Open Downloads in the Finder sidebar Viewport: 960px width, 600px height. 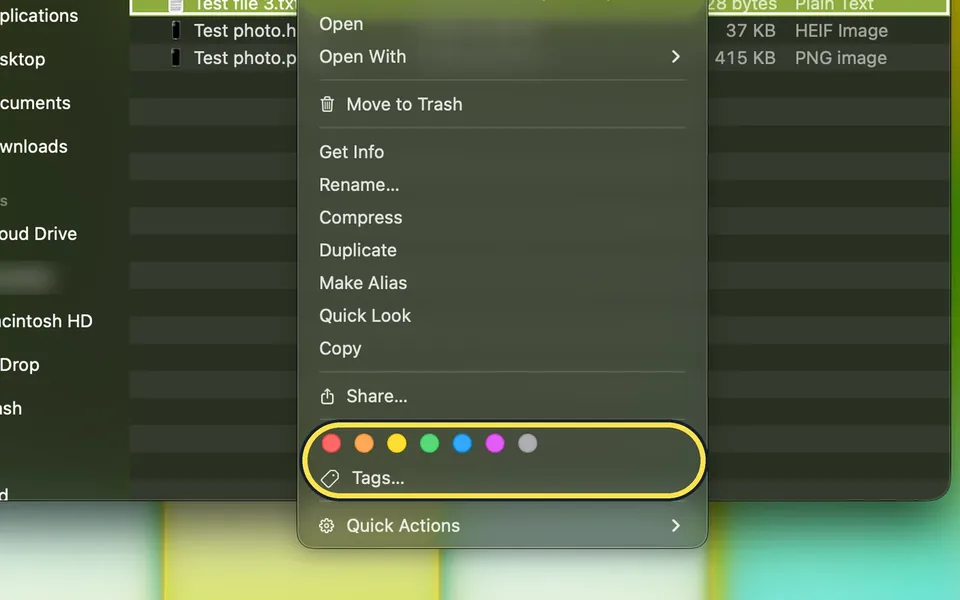34,146
